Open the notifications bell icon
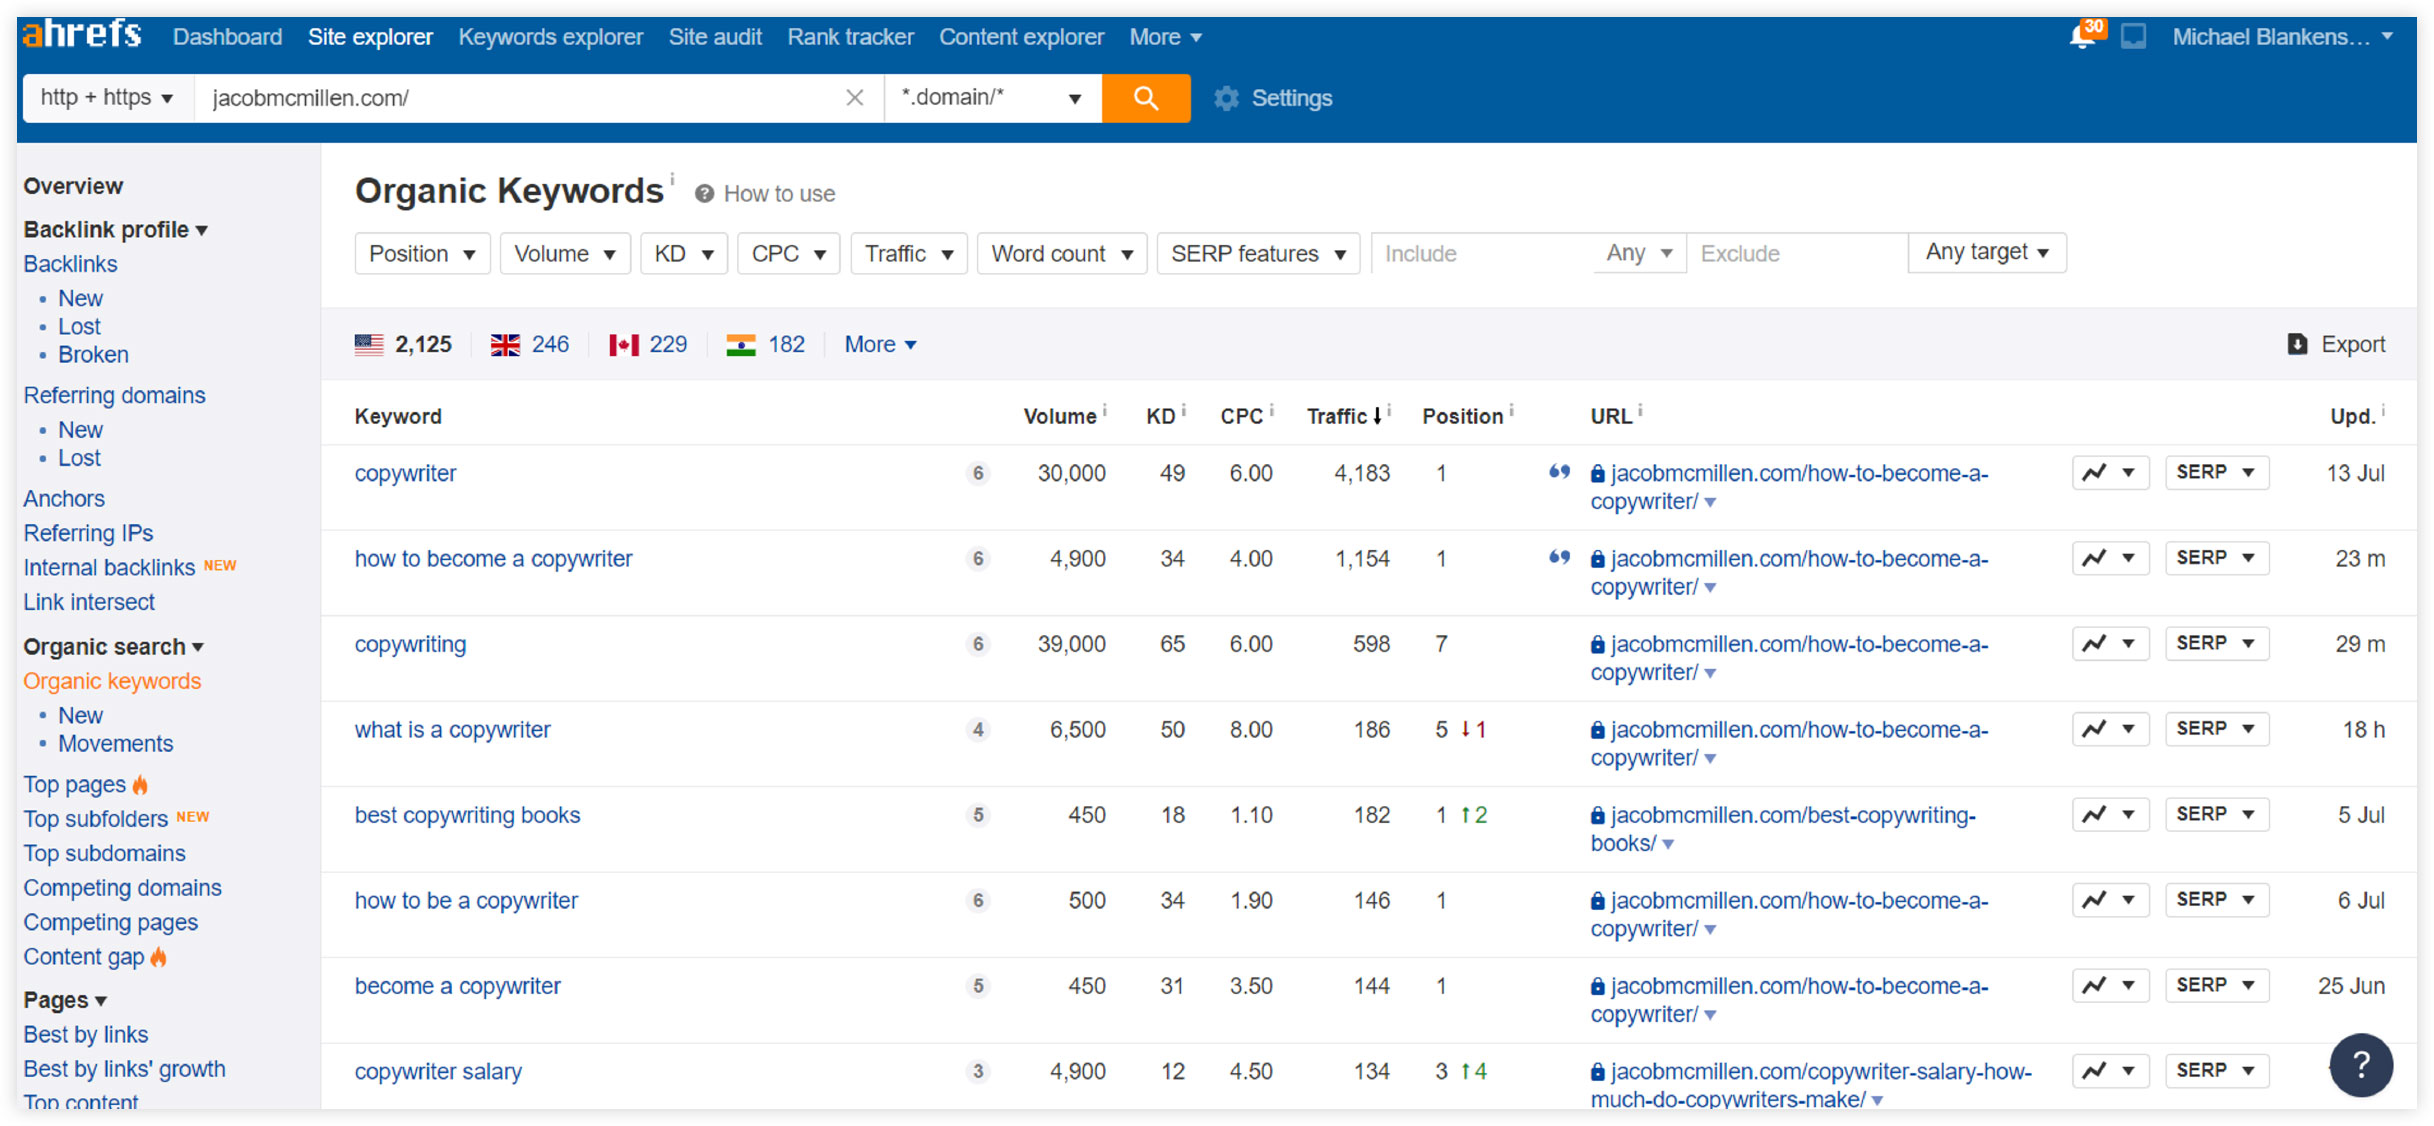 pos(2083,37)
